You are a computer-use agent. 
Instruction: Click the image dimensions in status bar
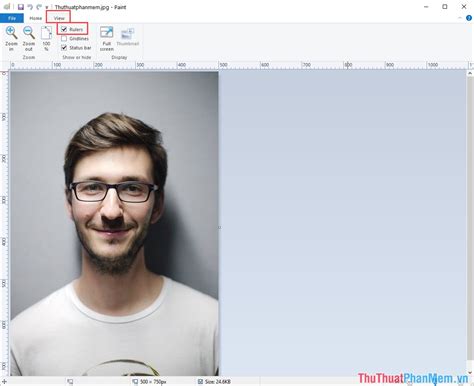pos(153,382)
